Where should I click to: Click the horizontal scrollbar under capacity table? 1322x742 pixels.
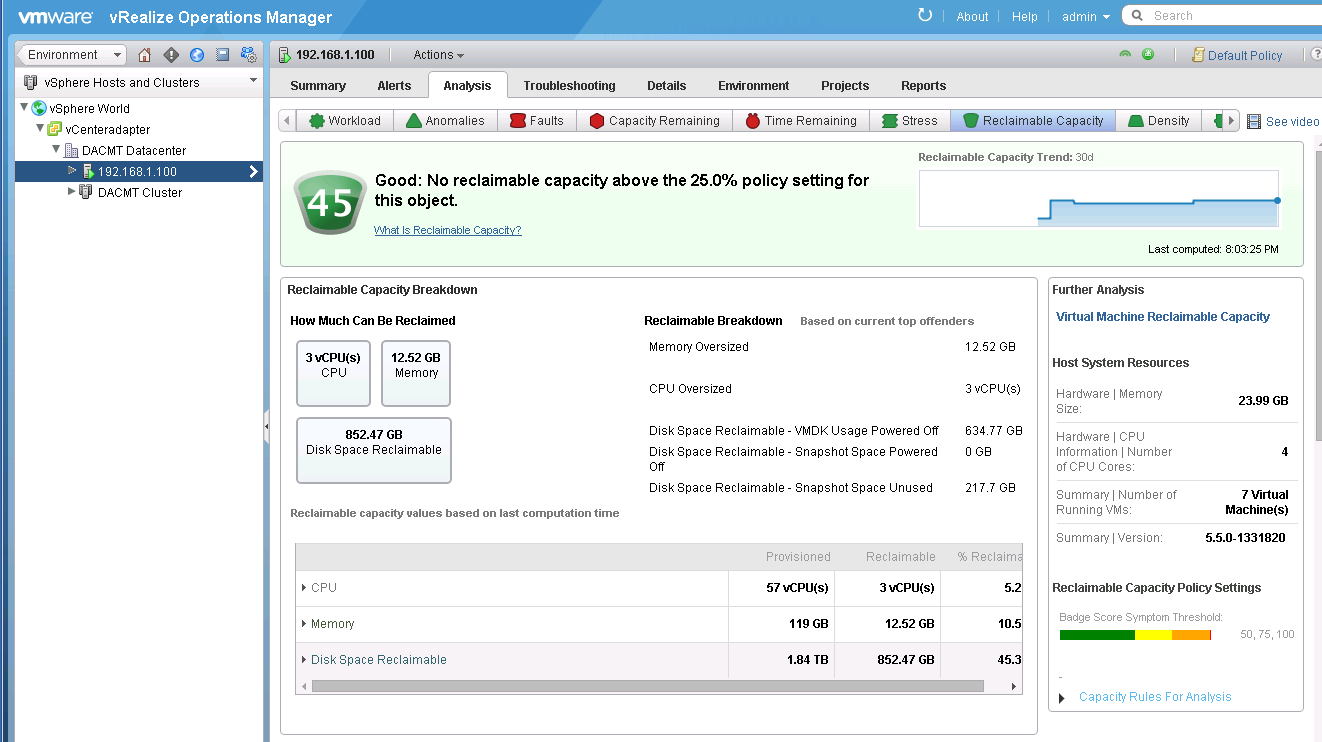[x=647, y=686]
